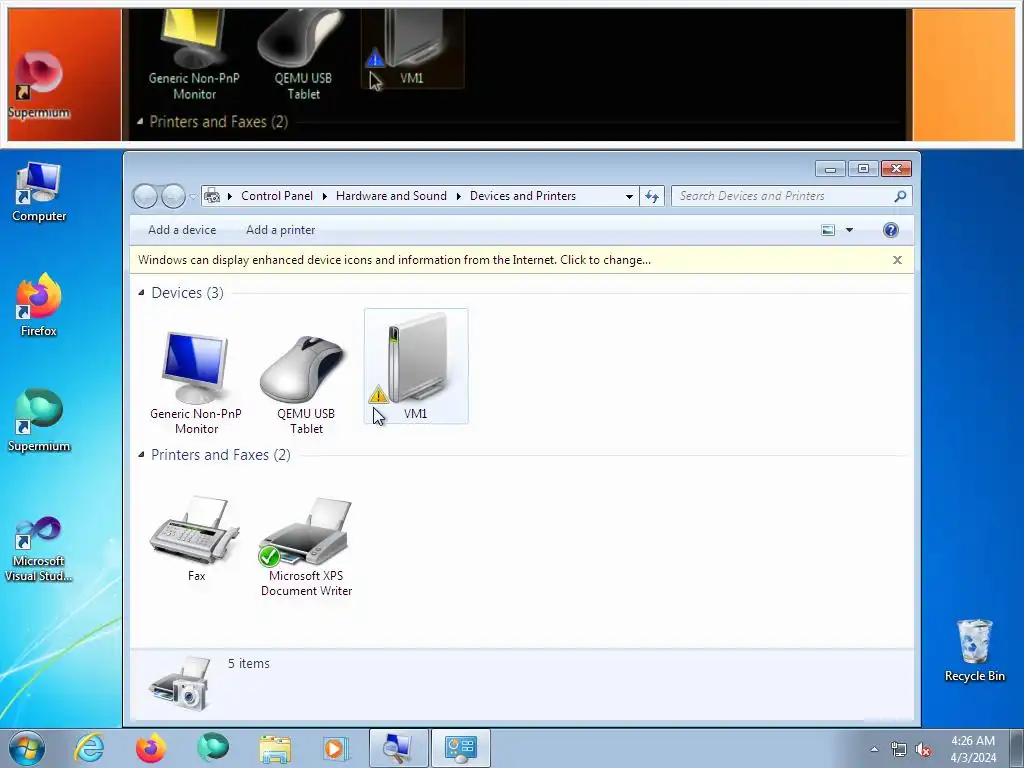Image resolution: width=1024 pixels, height=768 pixels.
Task: Click the yellow warning badge on VM1
Action: [378, 394]
